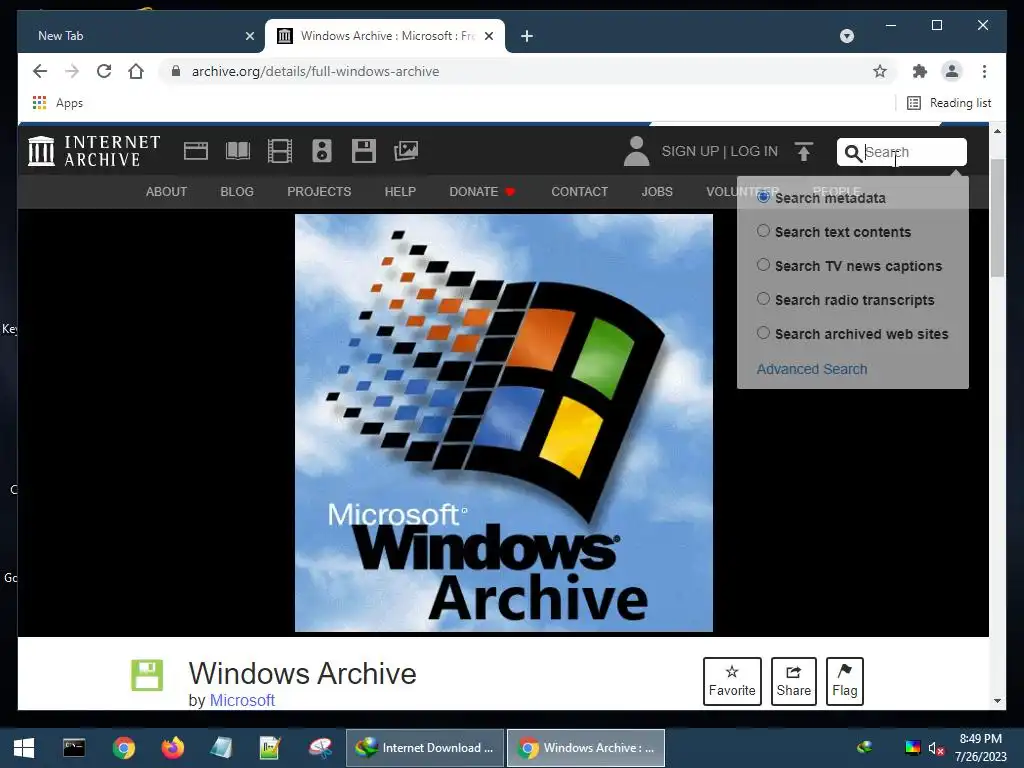The width and height of the screenshot is (1024, 768).
Task: Select the Windows Archive browser tab
Action: pyautogui.click(x=385, y=36)
